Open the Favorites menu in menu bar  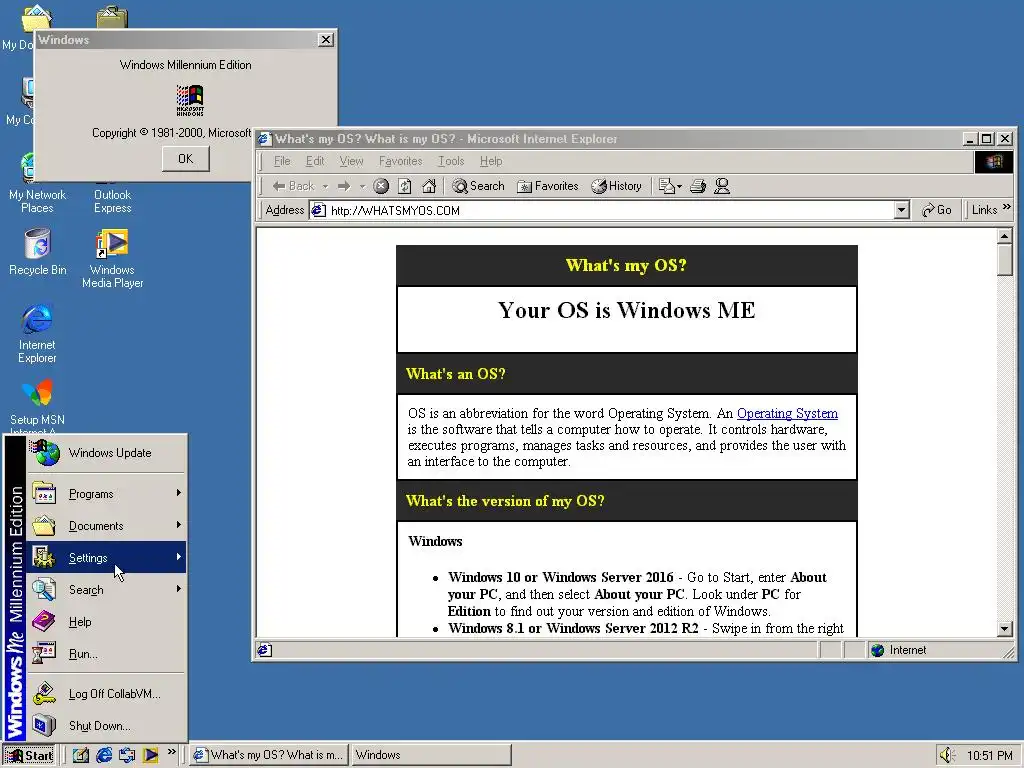(x=400, y=161)
